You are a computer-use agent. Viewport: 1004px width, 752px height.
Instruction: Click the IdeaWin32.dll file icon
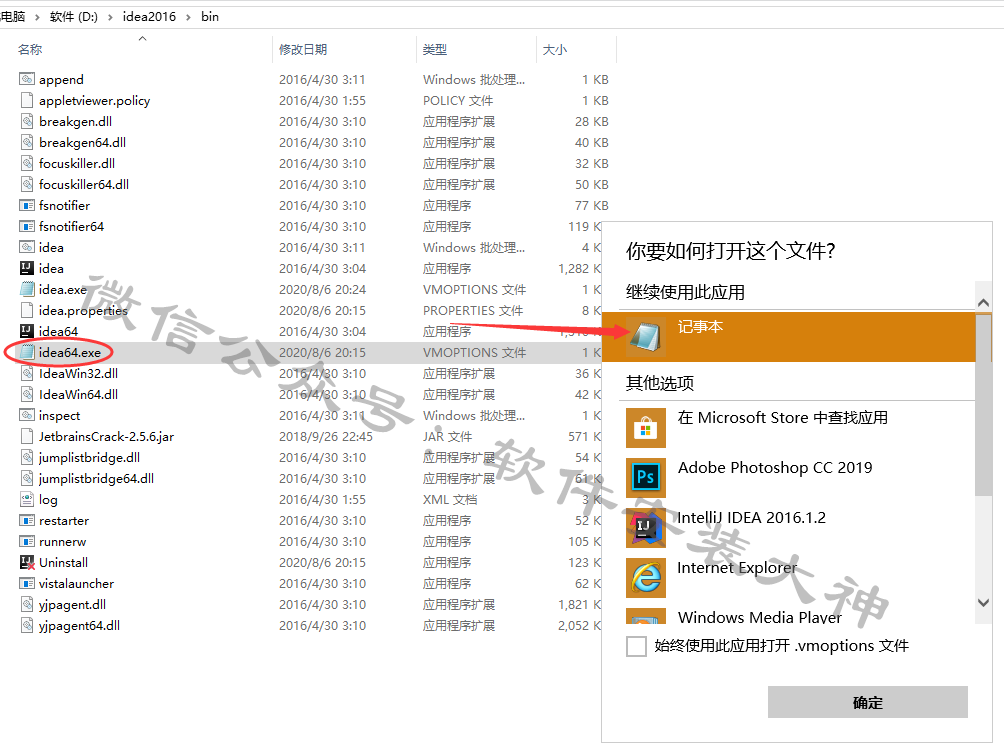[27, 373]
